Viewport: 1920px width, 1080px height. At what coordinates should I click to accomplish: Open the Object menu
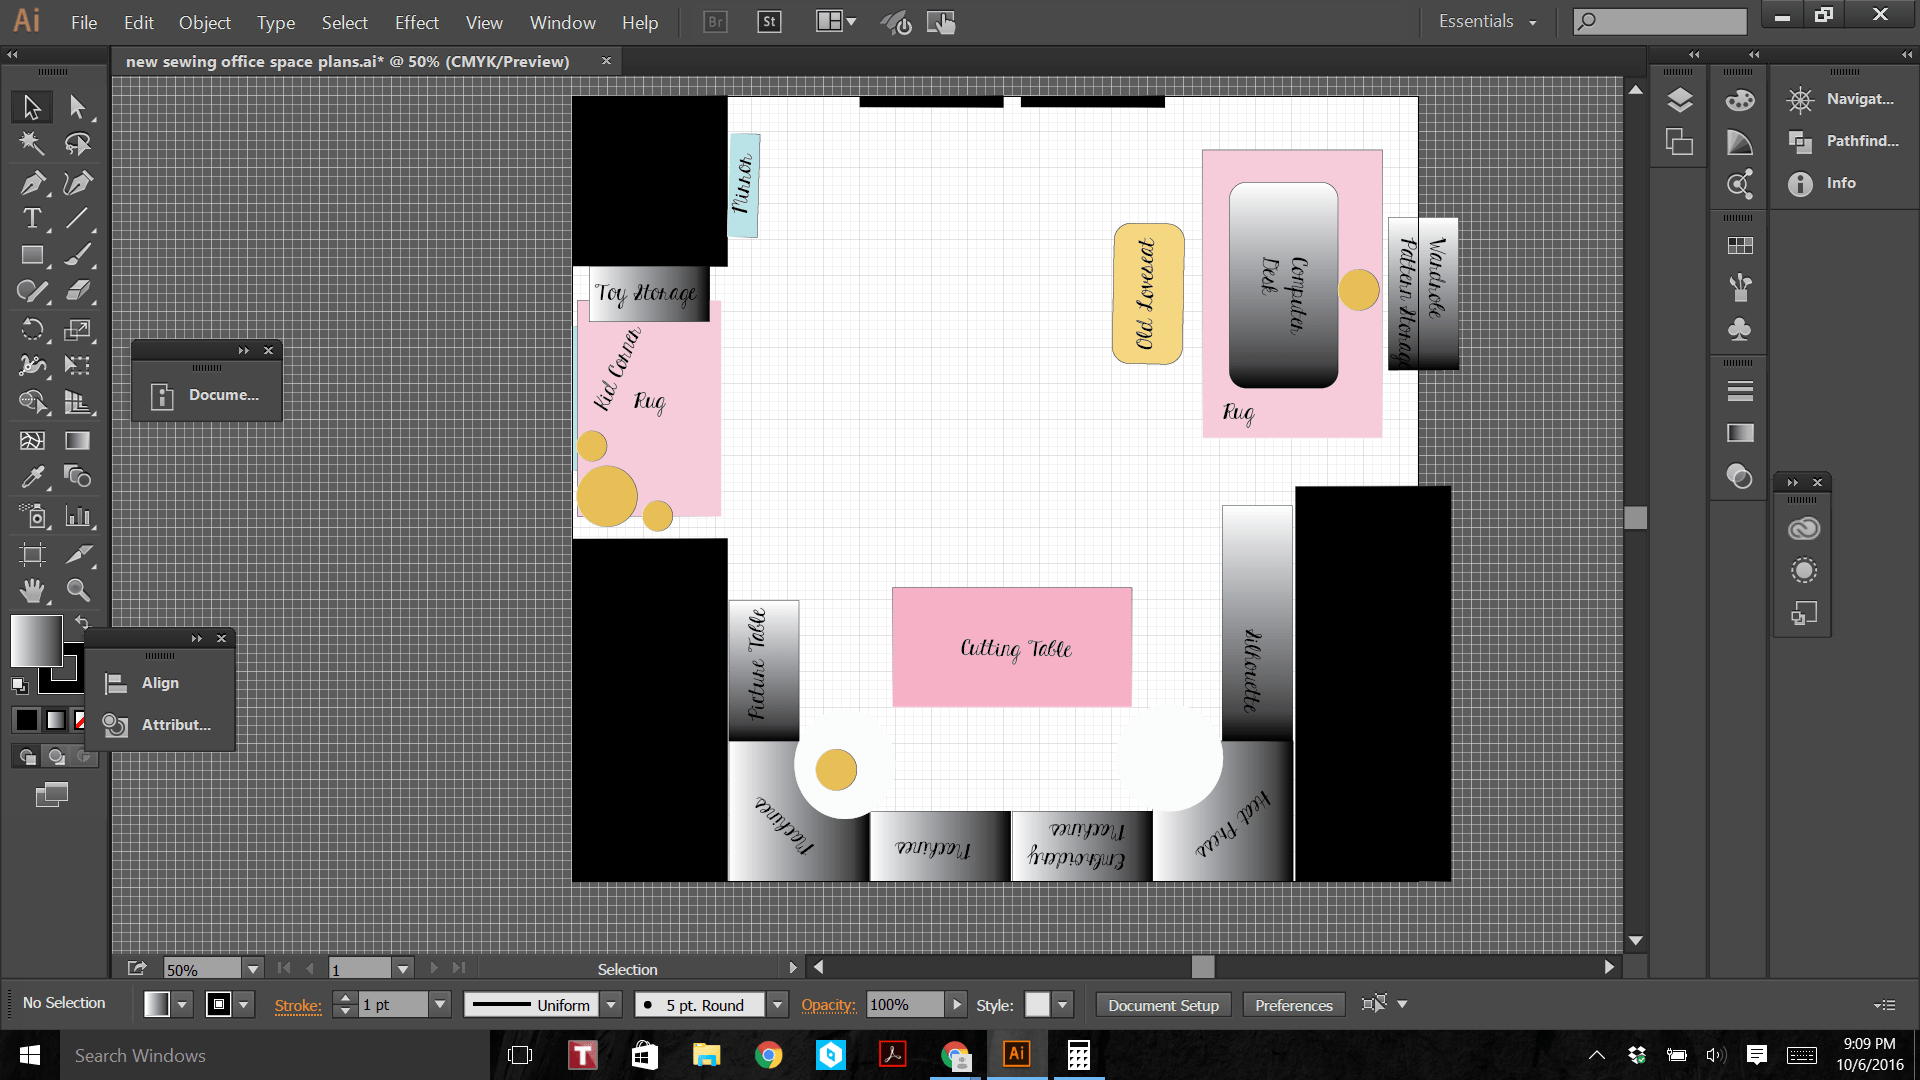point(204,22)
